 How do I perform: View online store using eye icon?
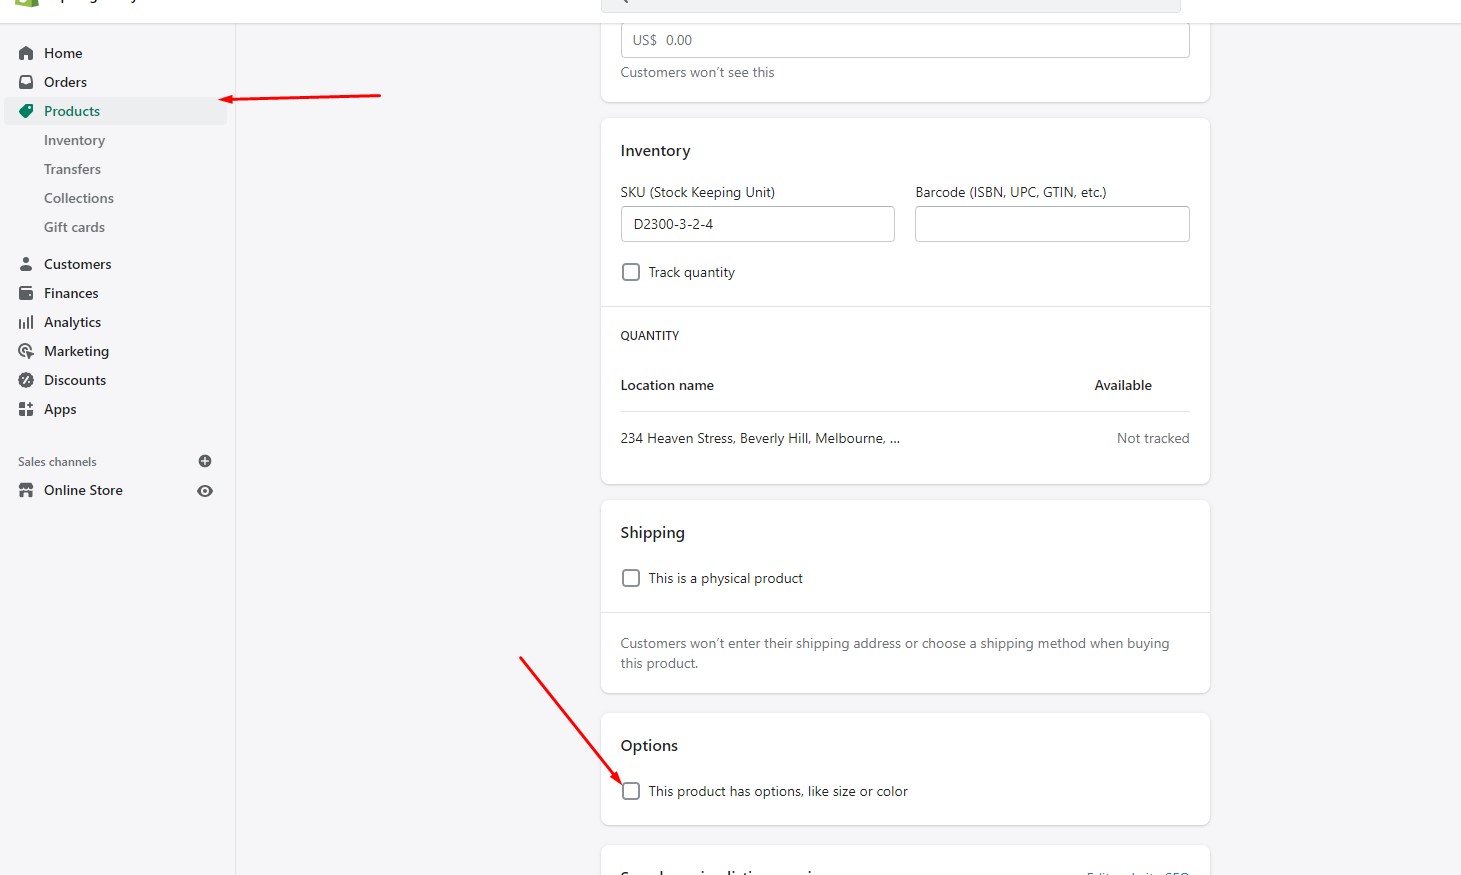tap(205, 491)
